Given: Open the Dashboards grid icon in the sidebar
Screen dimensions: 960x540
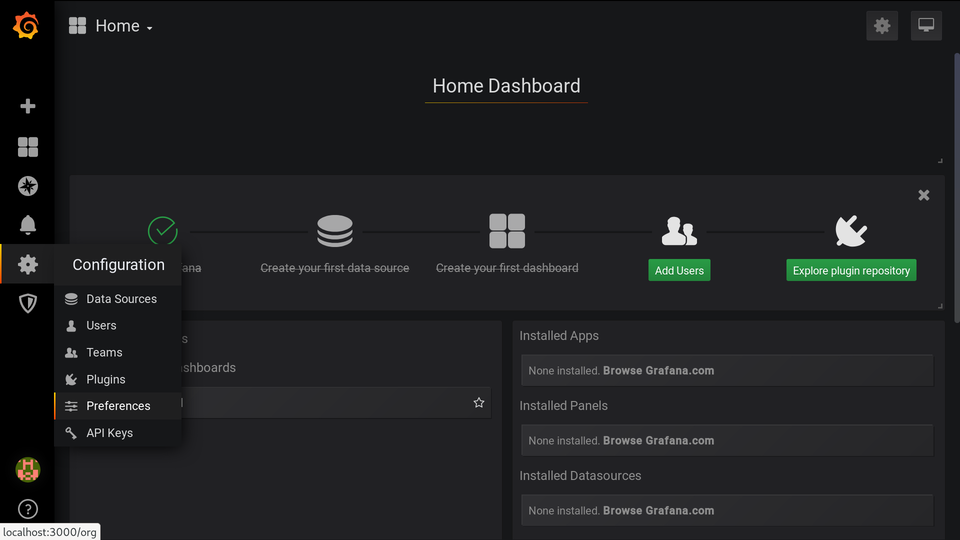Looking at the screenshot, I should click(28, 147).
